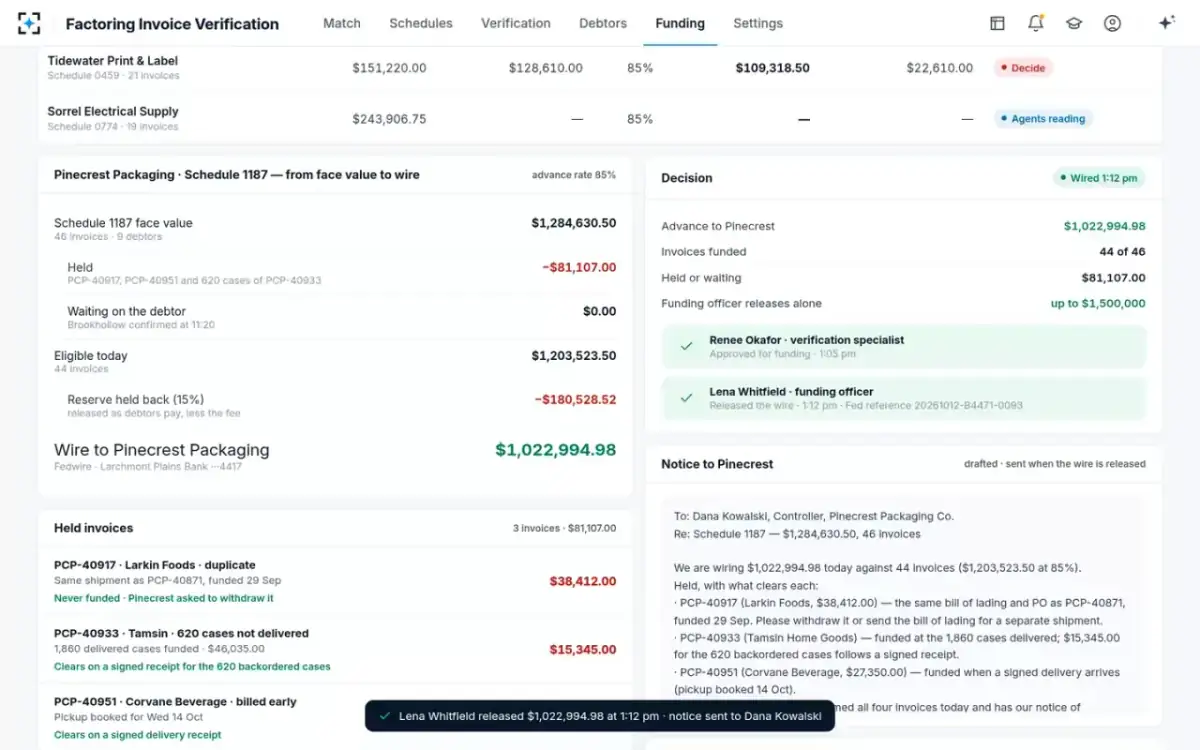Click the toast notification checkmark icon
Viewport: 1200px width, 750px height.
point(384,716)
